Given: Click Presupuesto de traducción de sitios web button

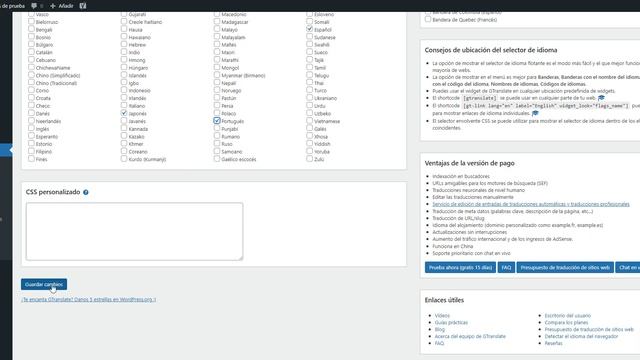Looking at the screenshot, I should tap(565, 267).
